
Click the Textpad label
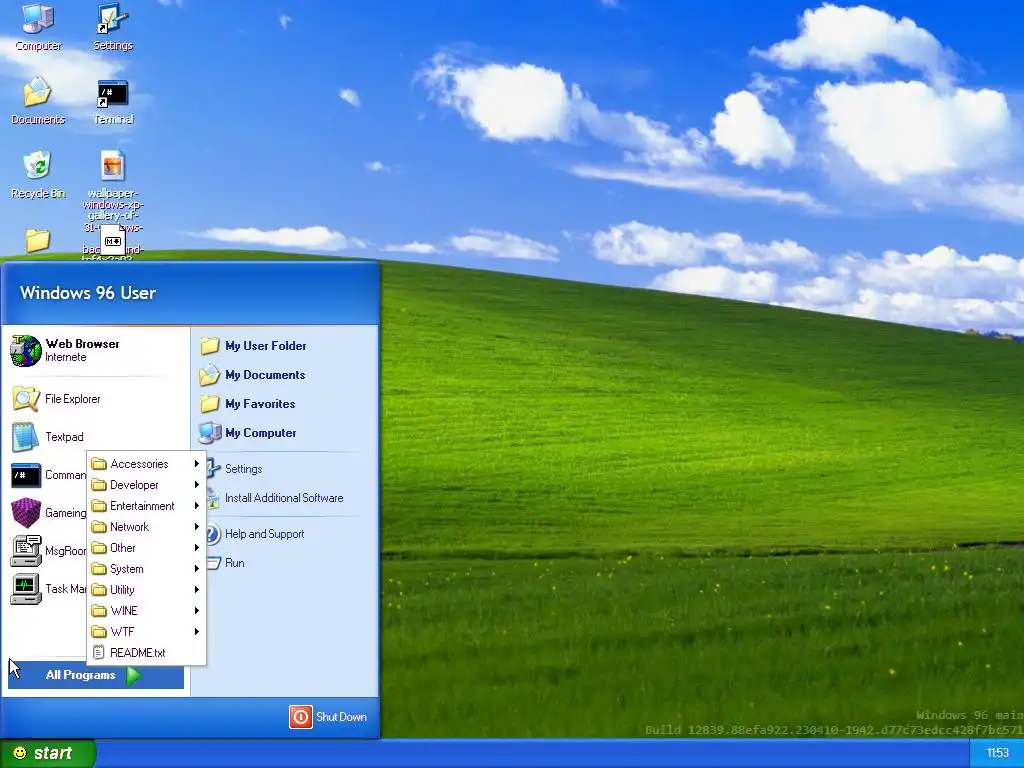tap(64, 437)
